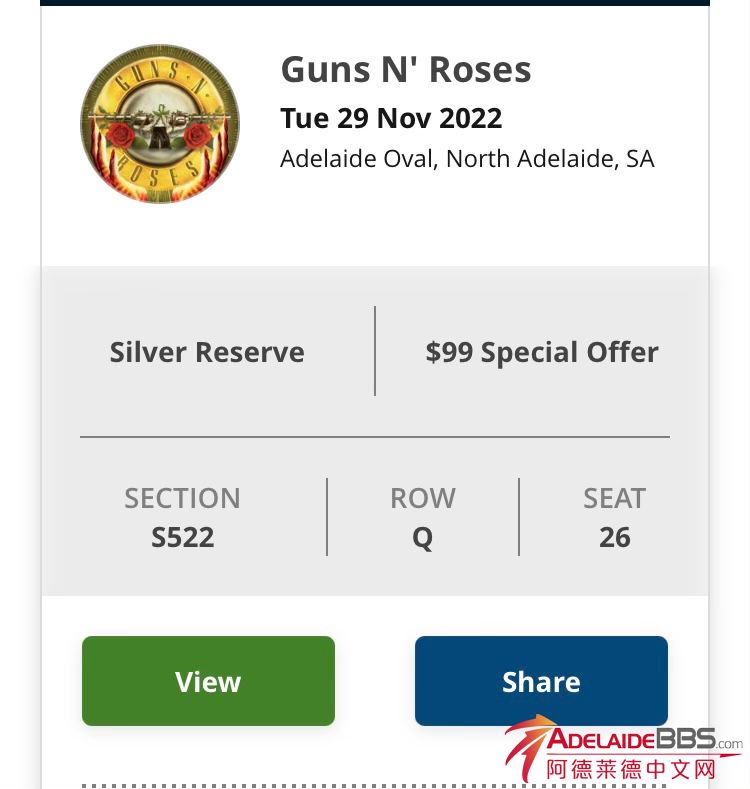Click the divider between Silver Reserve and offer
Screen dimensions: 750x789
375,351
